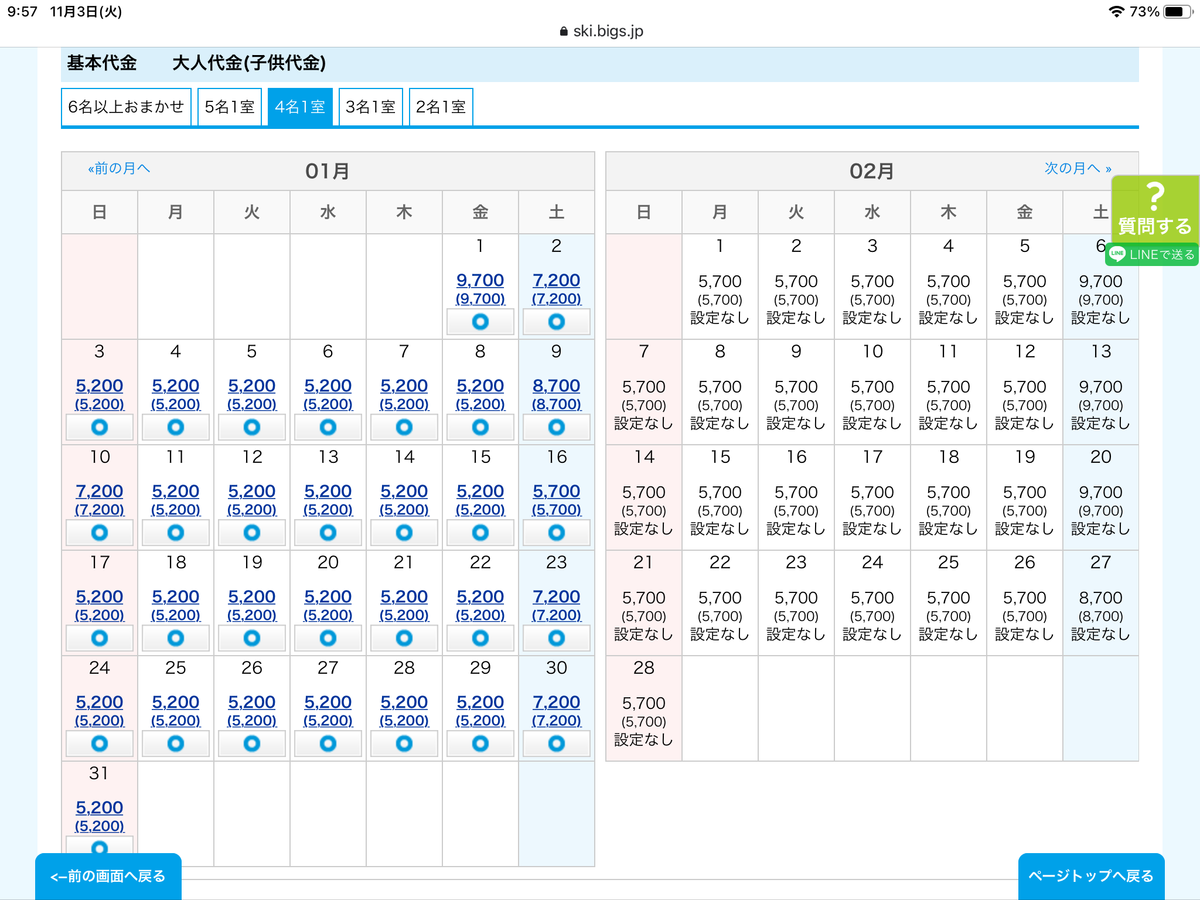Open the 5,200 price link on January 4

point(176,386)
